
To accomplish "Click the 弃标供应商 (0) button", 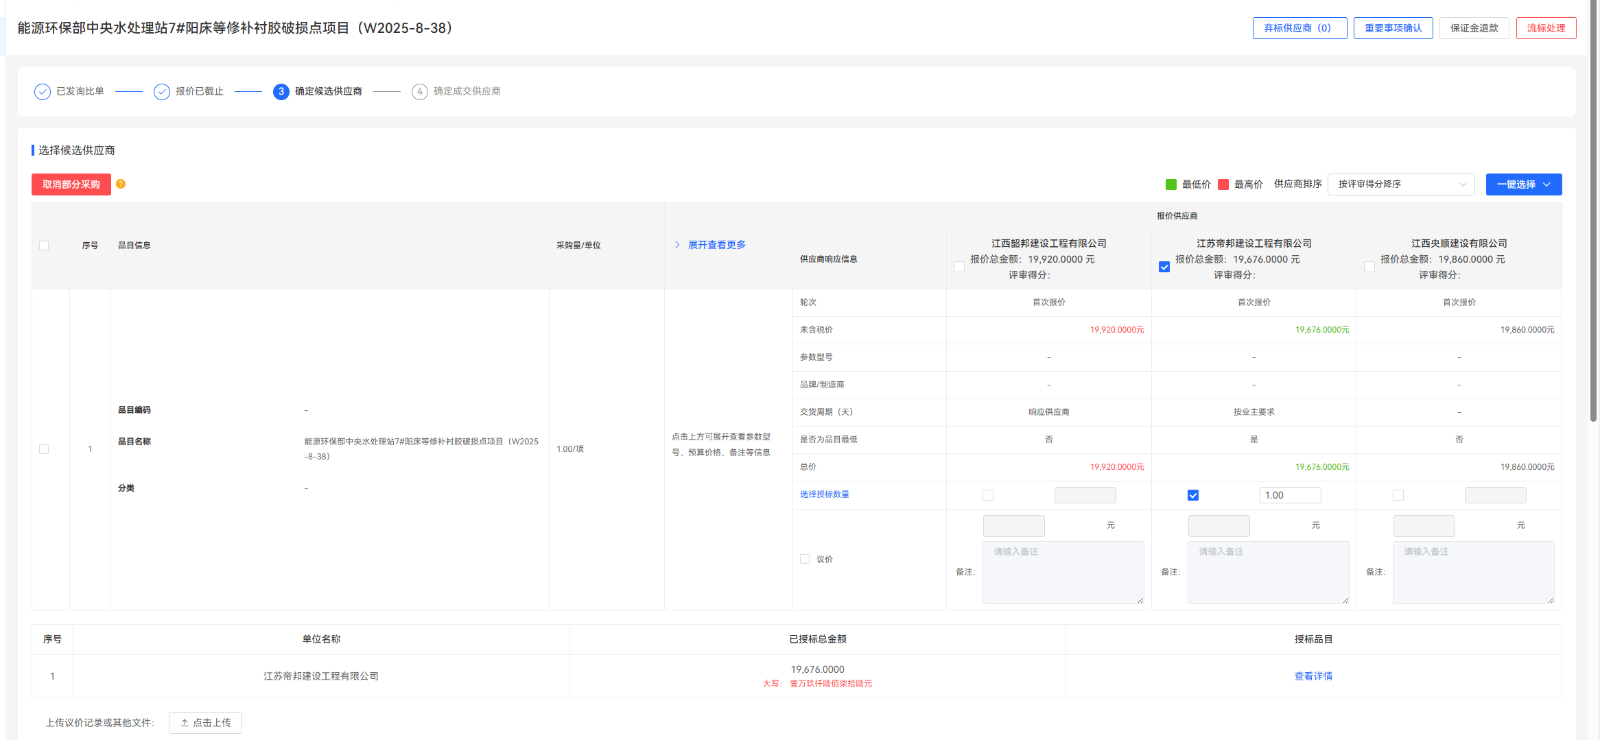I will [1299, 28].
